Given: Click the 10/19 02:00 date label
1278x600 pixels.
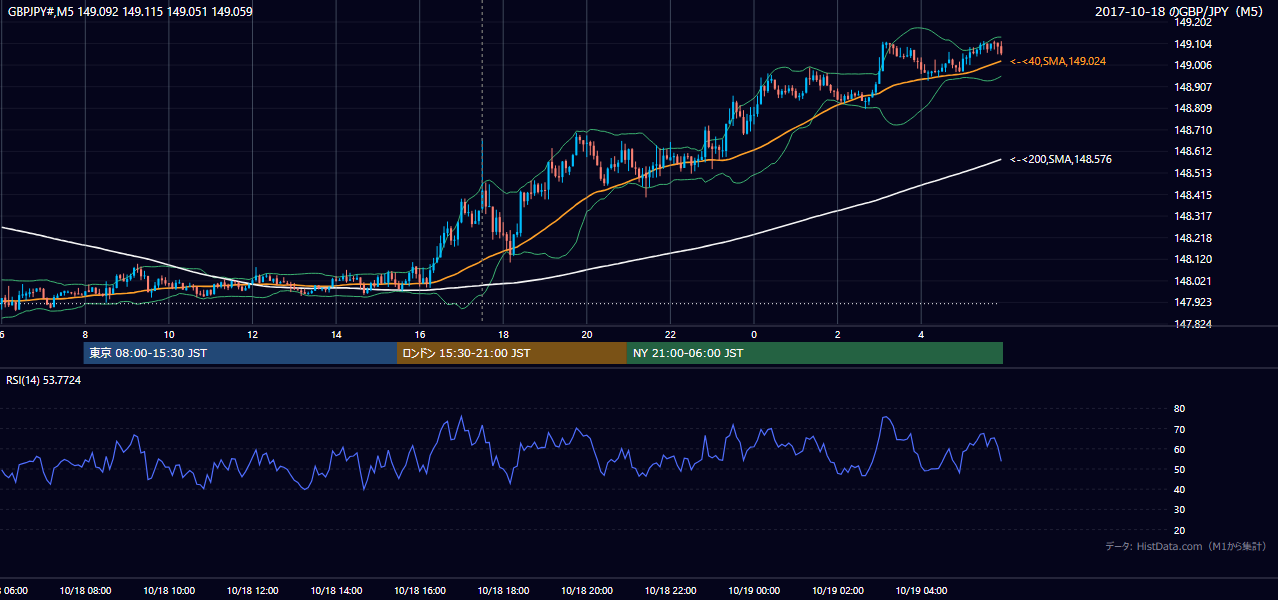Looking at the screenshot, I should click(x=837, y=590).
